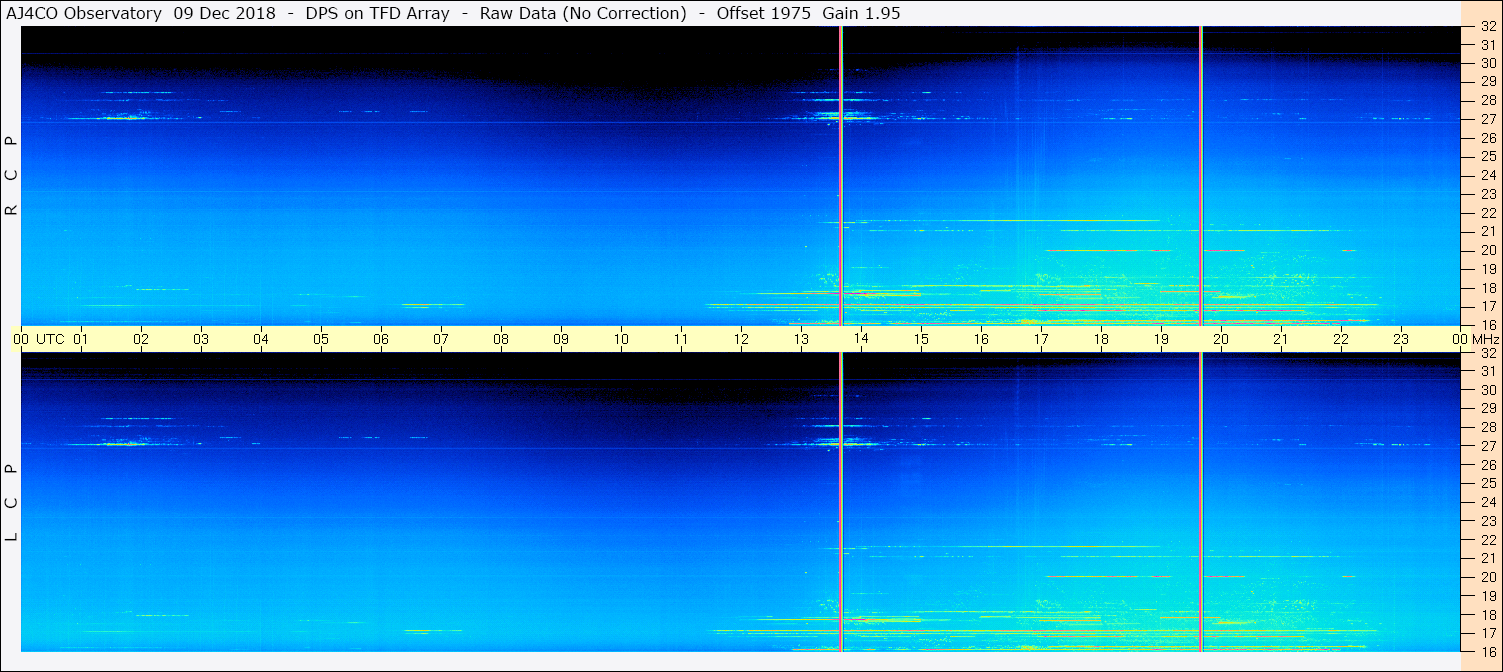The height and width of the screenshot is (672, 1503).
Task: Select hour 21 on the UTC axis
Action: coord(1281,339)
